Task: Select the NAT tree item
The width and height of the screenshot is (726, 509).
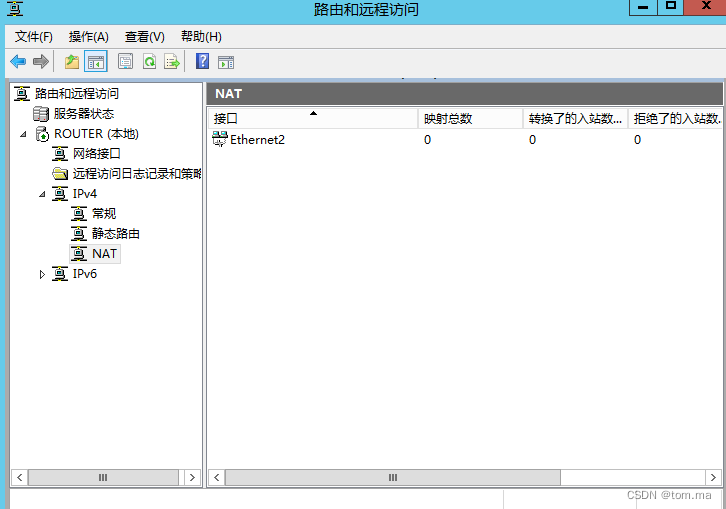Action: 104,253
